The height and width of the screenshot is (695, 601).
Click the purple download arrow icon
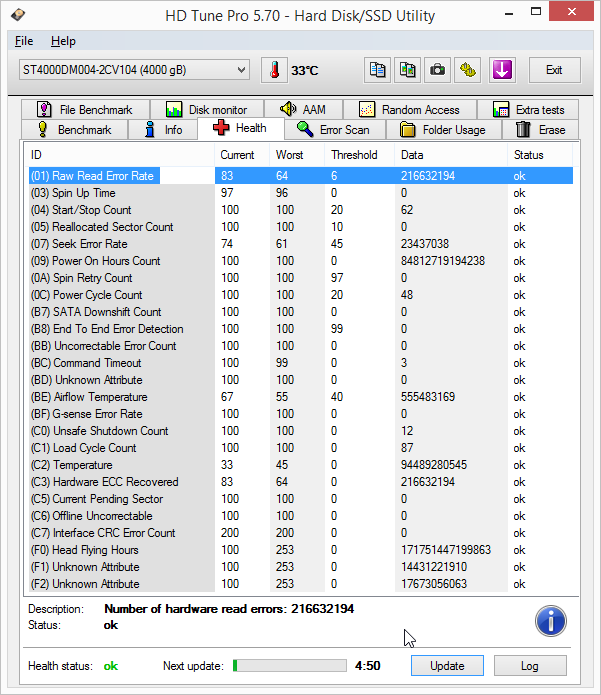[502, 70]
